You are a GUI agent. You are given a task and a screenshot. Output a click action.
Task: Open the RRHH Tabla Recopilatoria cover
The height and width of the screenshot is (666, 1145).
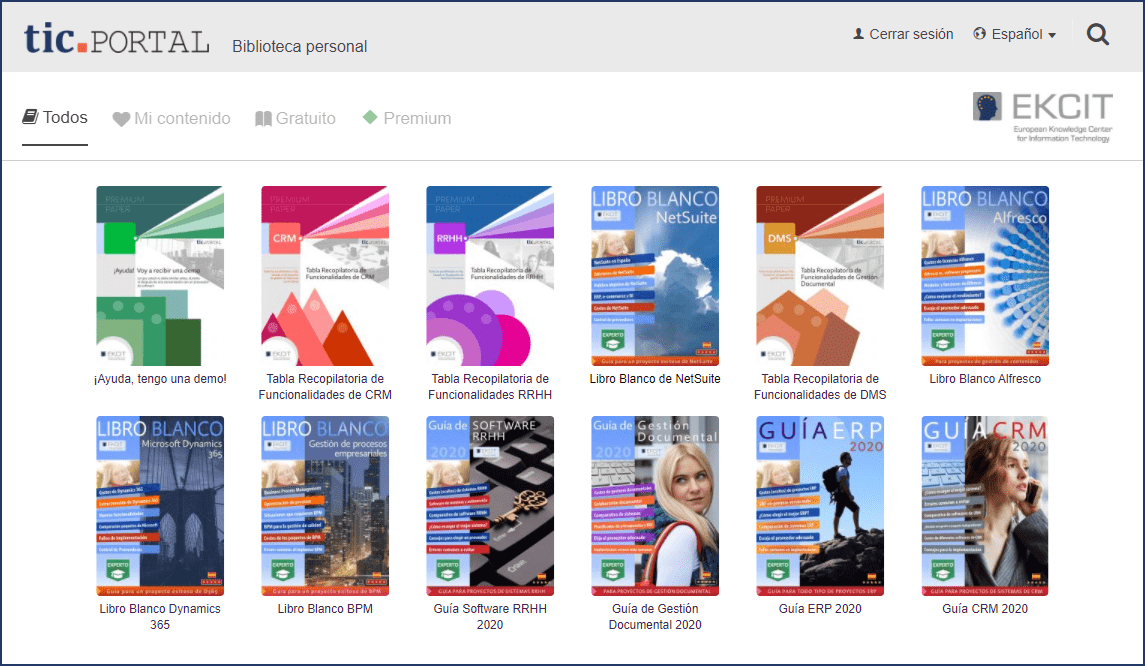click(x=490, y=276)
